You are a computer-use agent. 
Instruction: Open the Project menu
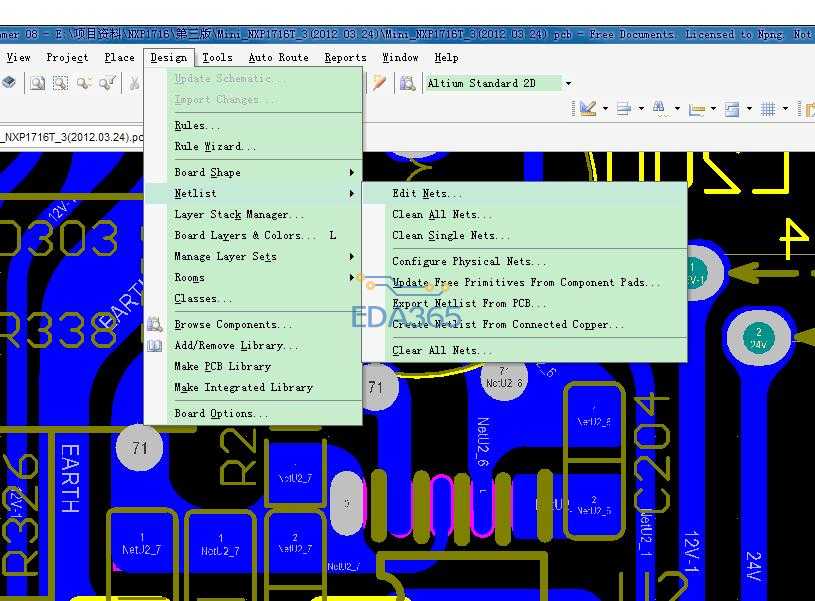(67, 57)
